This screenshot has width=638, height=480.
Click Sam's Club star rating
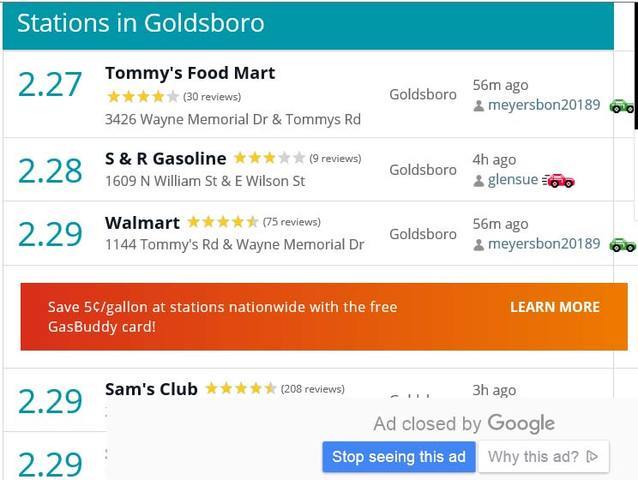(x=240, y=389)
